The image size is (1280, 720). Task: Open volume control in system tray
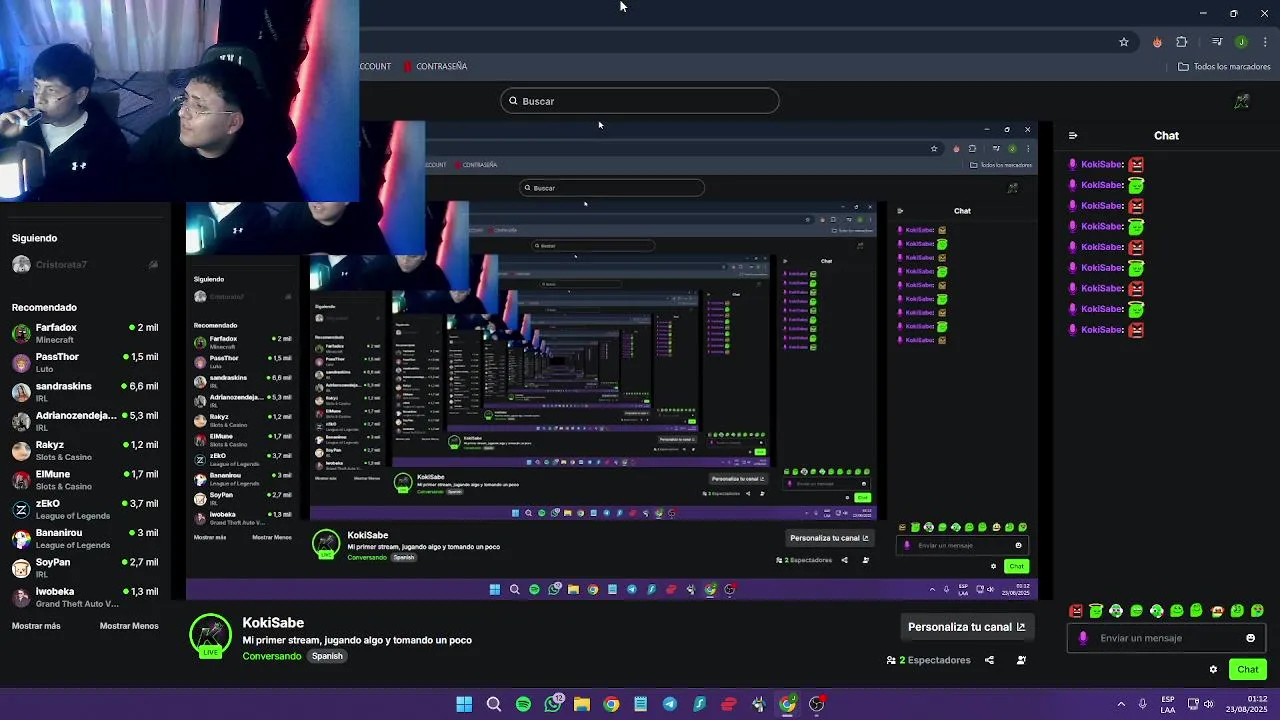(1208, 704)
